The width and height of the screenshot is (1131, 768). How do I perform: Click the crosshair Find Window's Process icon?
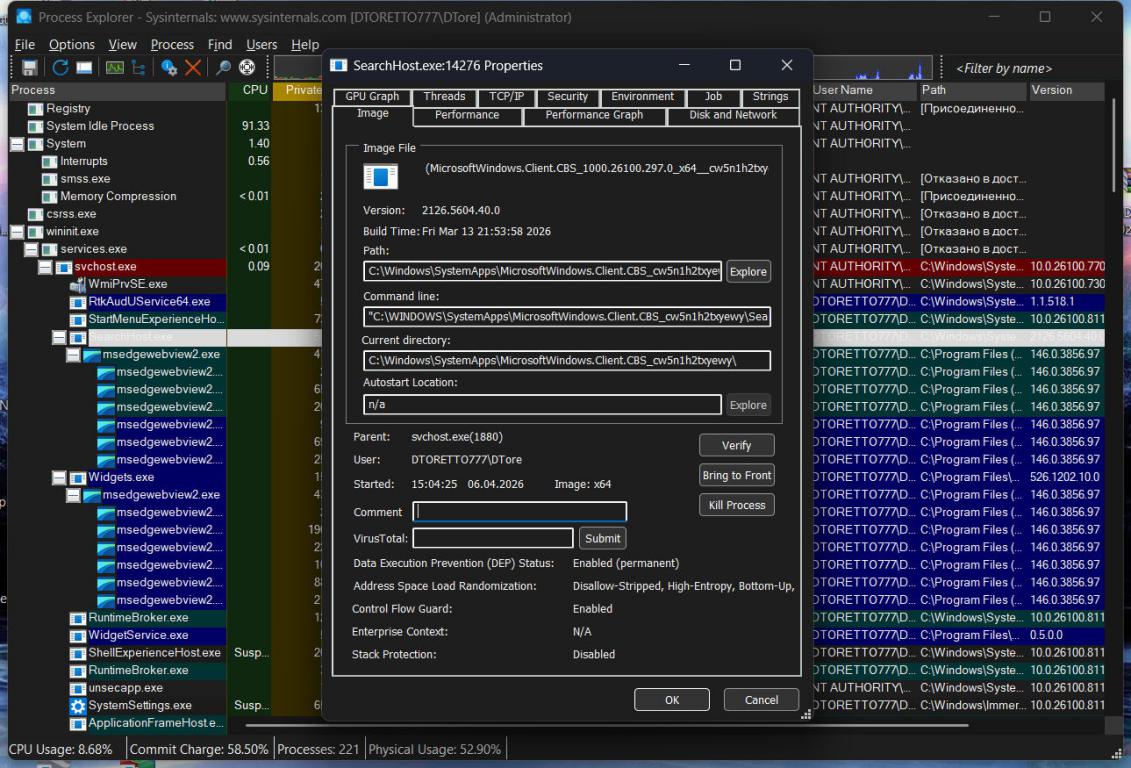247,68
